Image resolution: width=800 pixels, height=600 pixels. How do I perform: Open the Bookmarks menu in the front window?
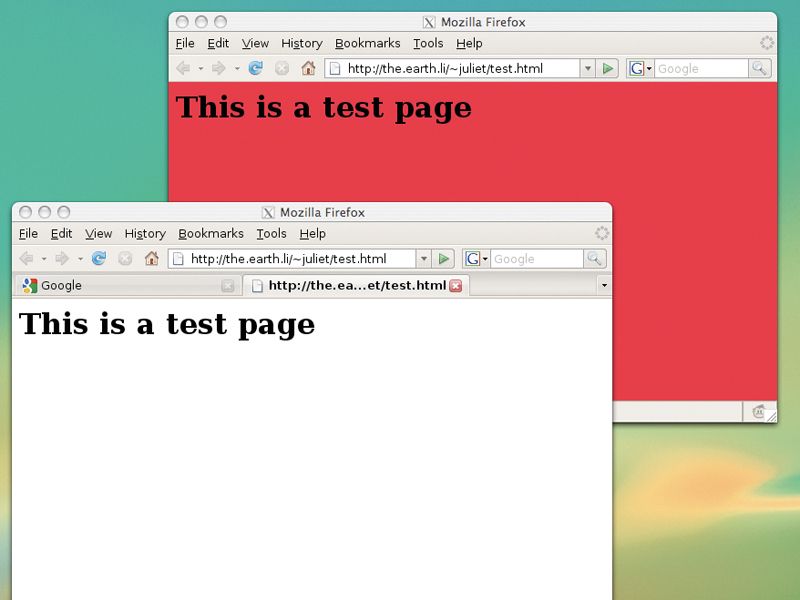[211, 233]
